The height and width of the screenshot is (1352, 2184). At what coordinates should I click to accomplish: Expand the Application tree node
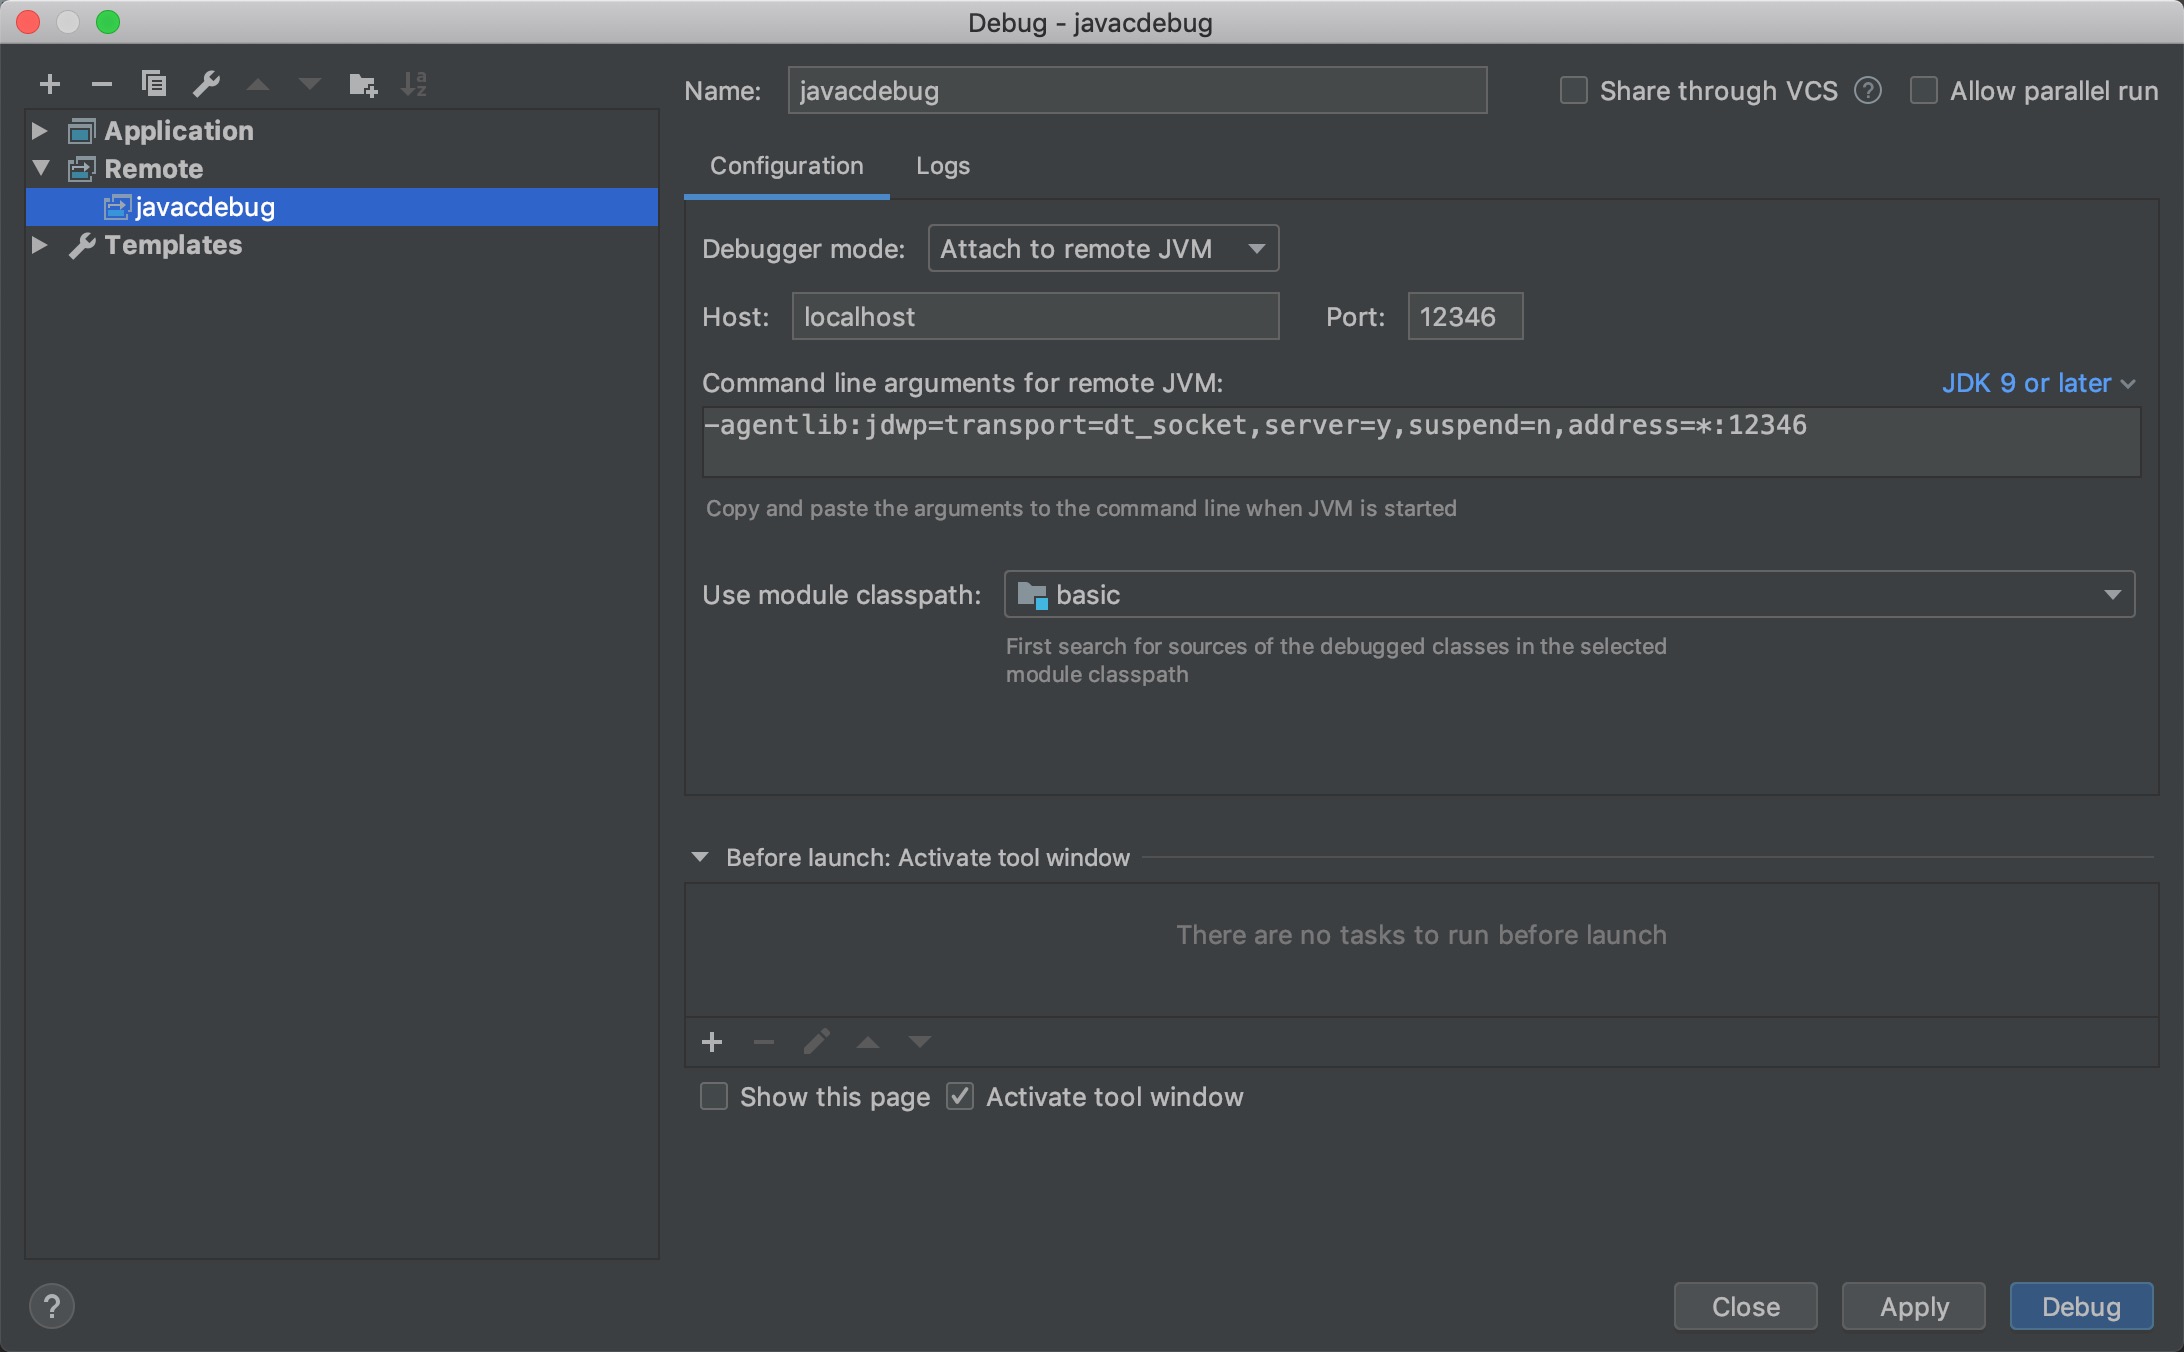pos(39,131)
